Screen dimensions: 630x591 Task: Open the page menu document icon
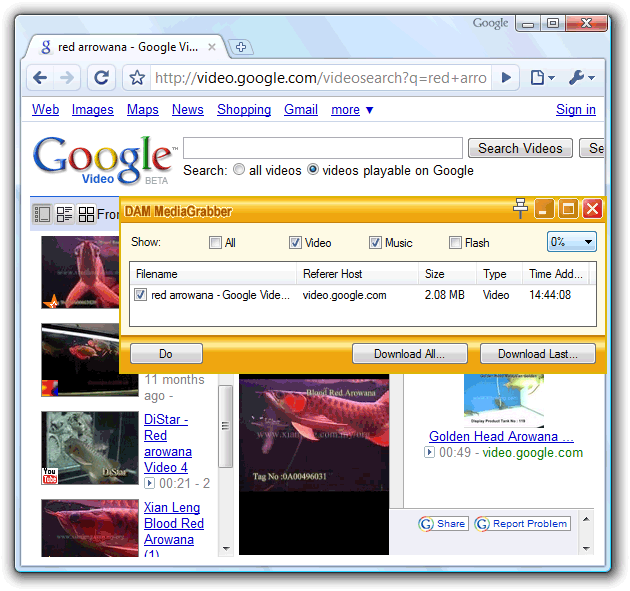coord(542,78)
